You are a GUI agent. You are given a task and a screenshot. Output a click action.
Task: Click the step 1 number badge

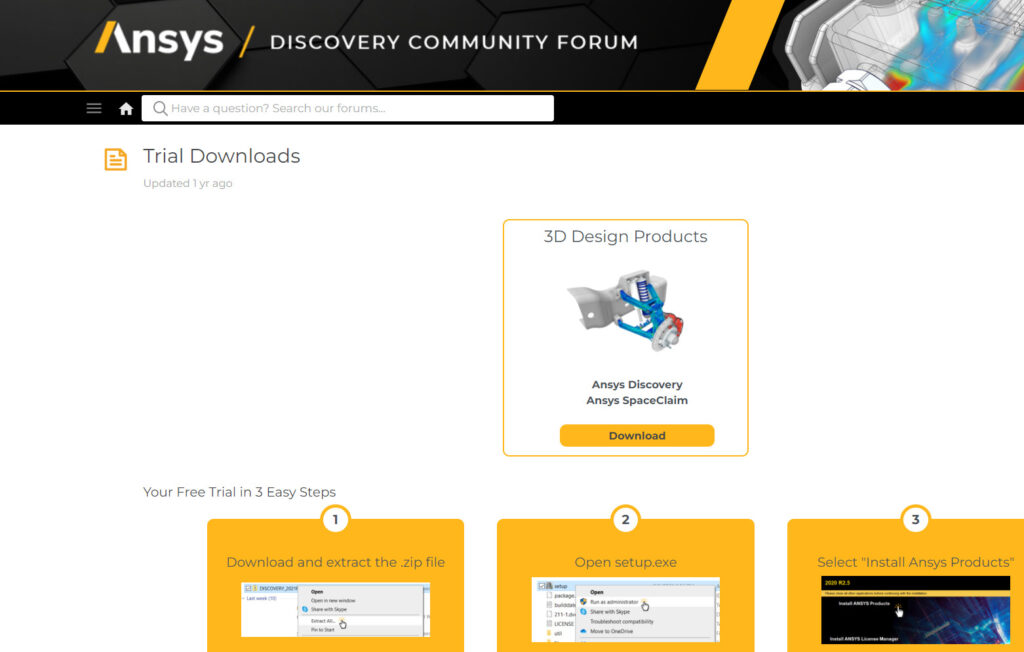[335, 519]
